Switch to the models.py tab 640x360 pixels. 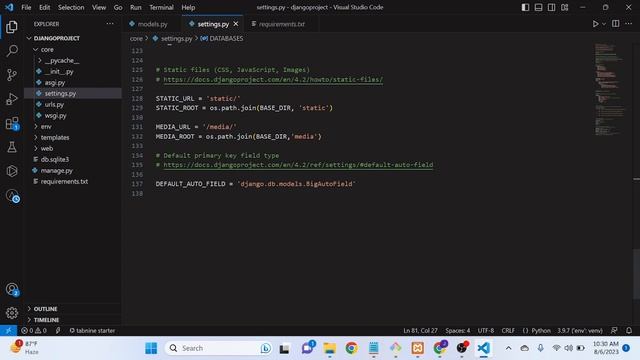point(152,24)
